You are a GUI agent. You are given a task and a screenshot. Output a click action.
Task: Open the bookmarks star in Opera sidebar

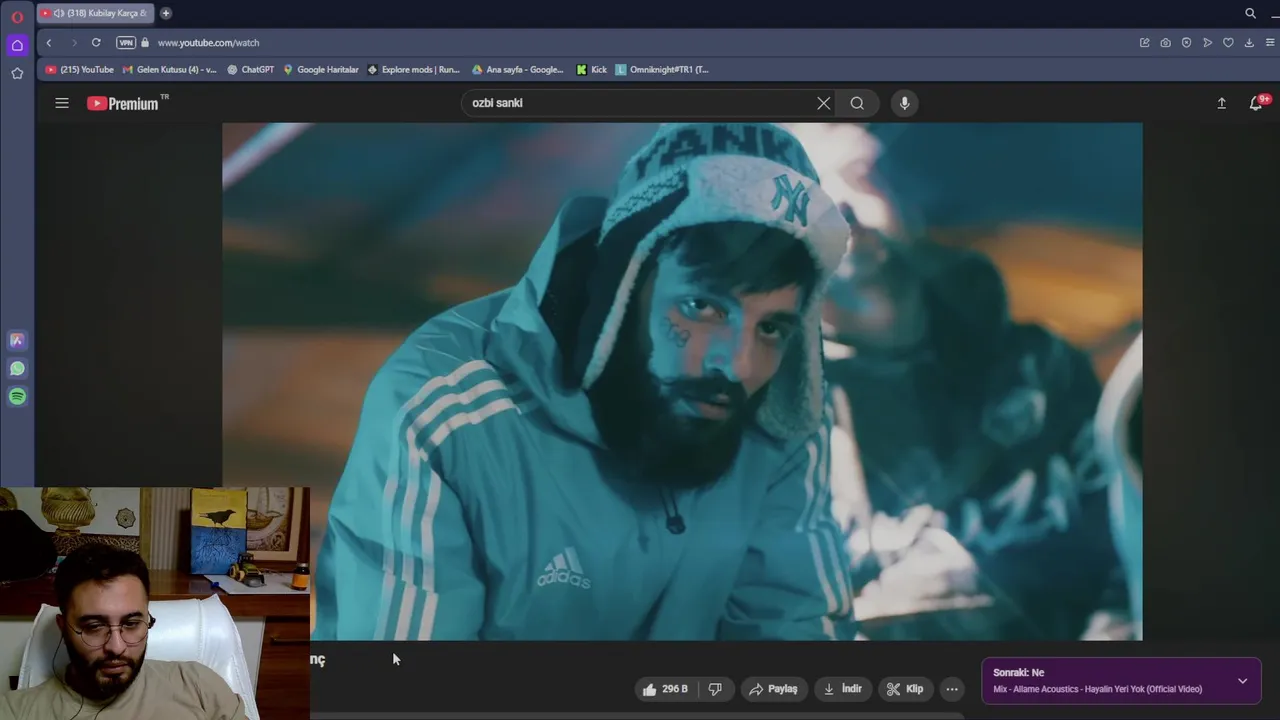click(17, 73)
